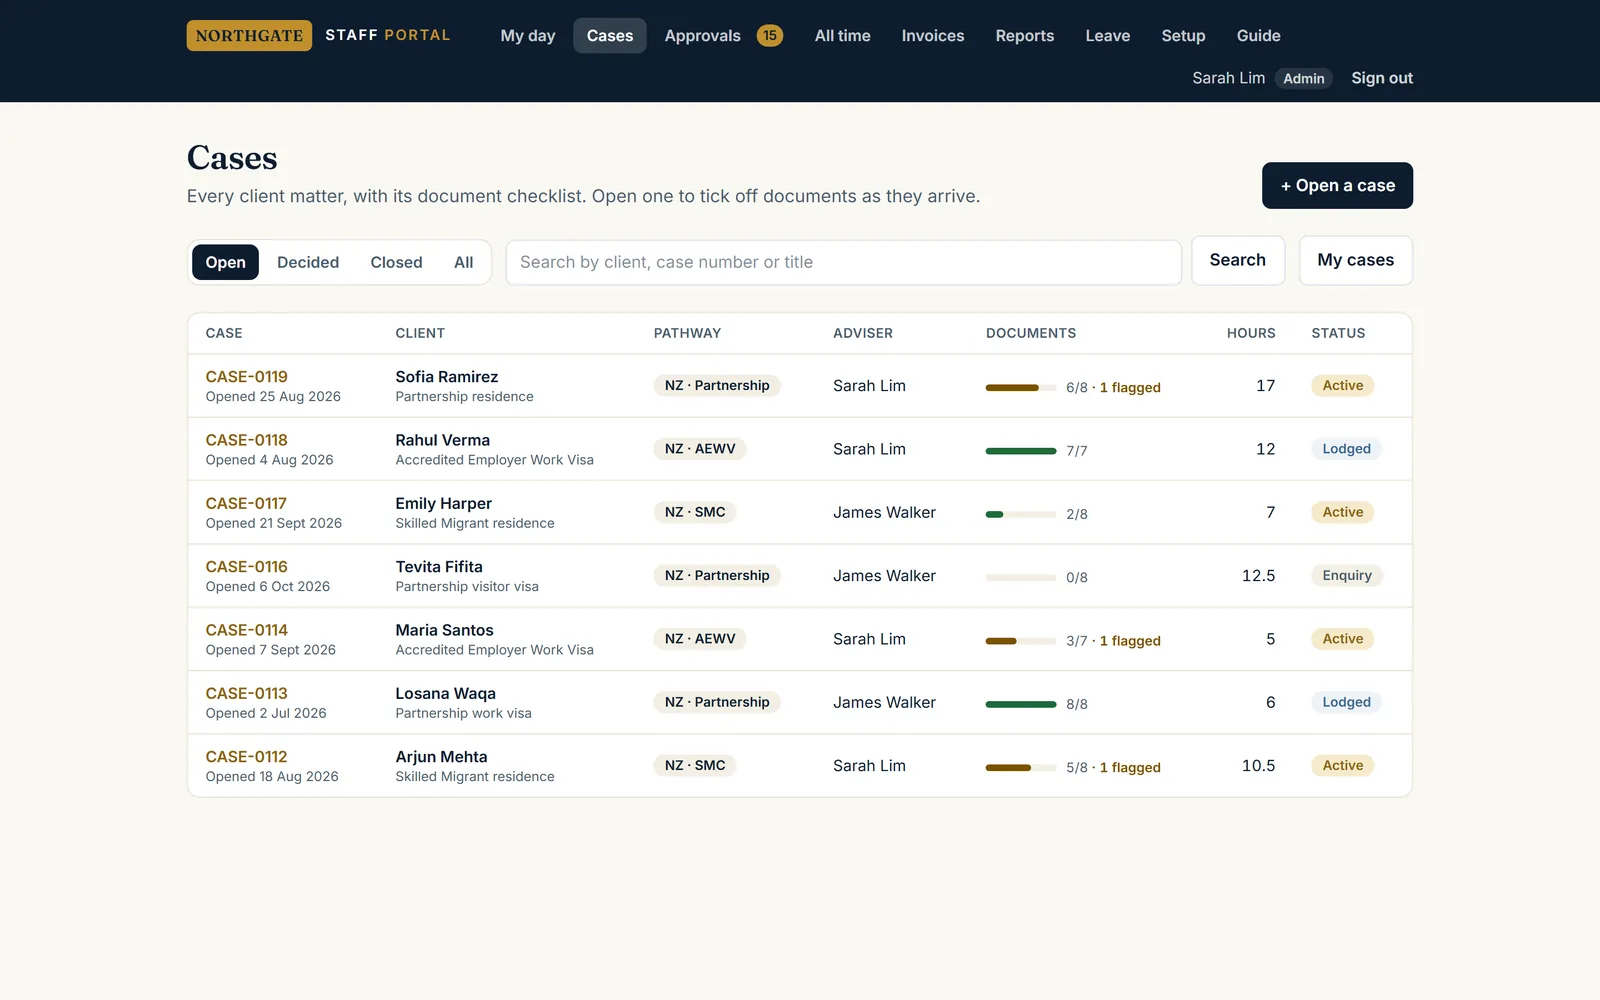Screen dimensions: 1600x1000
Task: Click the Search button
Action: (x=1237, y=260)
